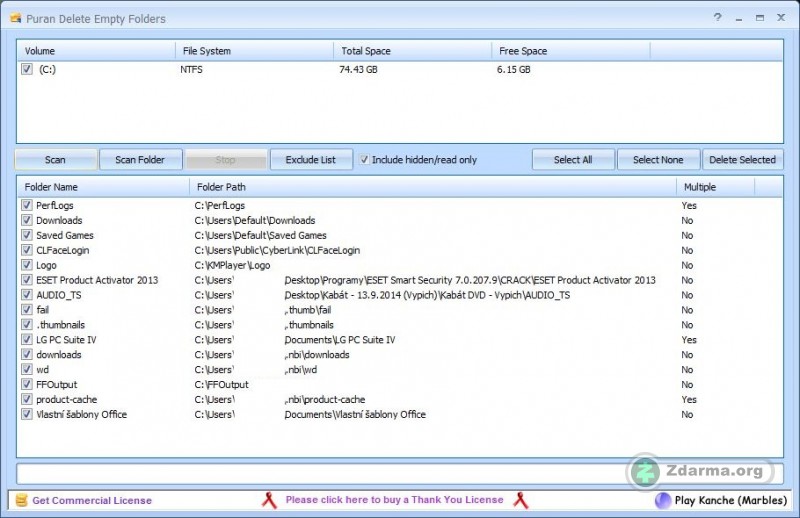Uncheck the Vlastní šablony Office checkbox
The width and height of the screenshot is (800, 518).
[x=27, y=414]
